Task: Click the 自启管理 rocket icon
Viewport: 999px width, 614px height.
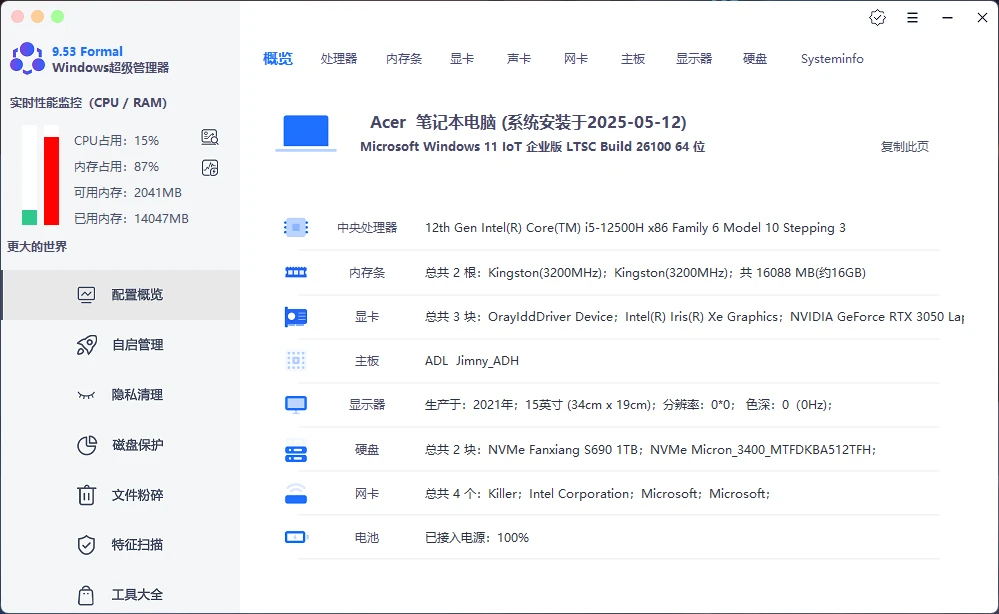Action: [86, 345]
